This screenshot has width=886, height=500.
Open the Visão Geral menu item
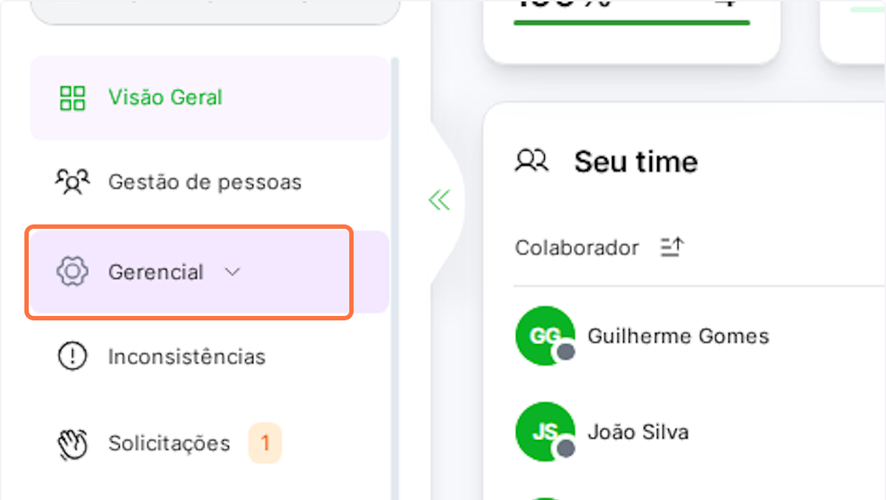click(165, 98)
